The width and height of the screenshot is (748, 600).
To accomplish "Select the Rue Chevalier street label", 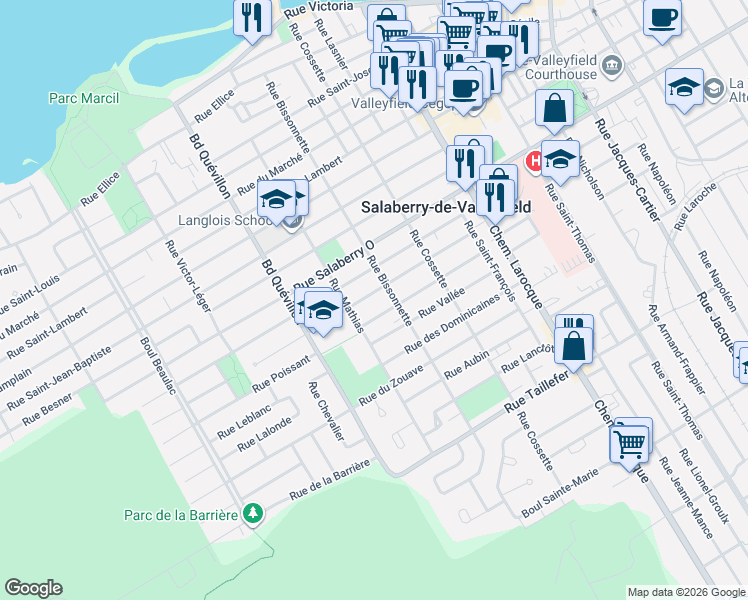I will [327, 411].
